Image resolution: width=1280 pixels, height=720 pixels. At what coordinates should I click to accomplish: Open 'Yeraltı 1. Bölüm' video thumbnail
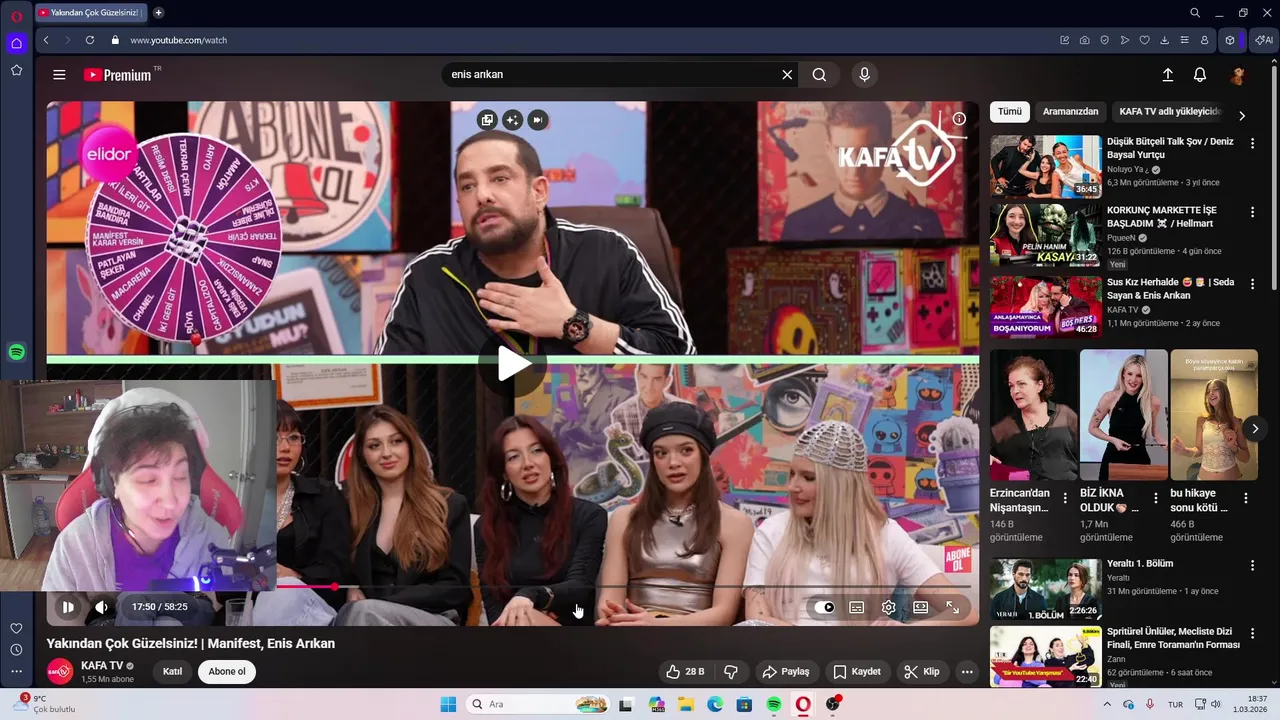(1045, 589)
